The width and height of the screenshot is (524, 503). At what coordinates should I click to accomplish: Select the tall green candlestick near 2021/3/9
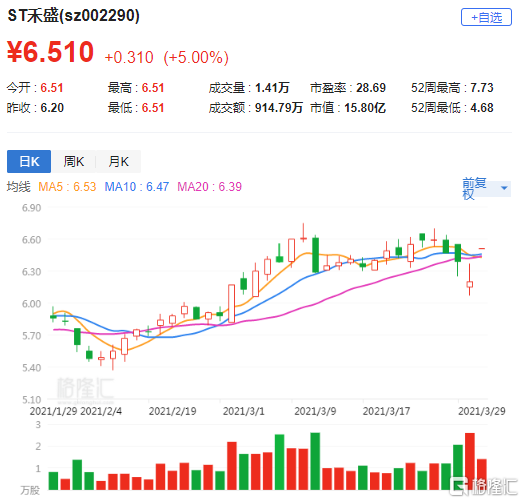click(315, 255)
